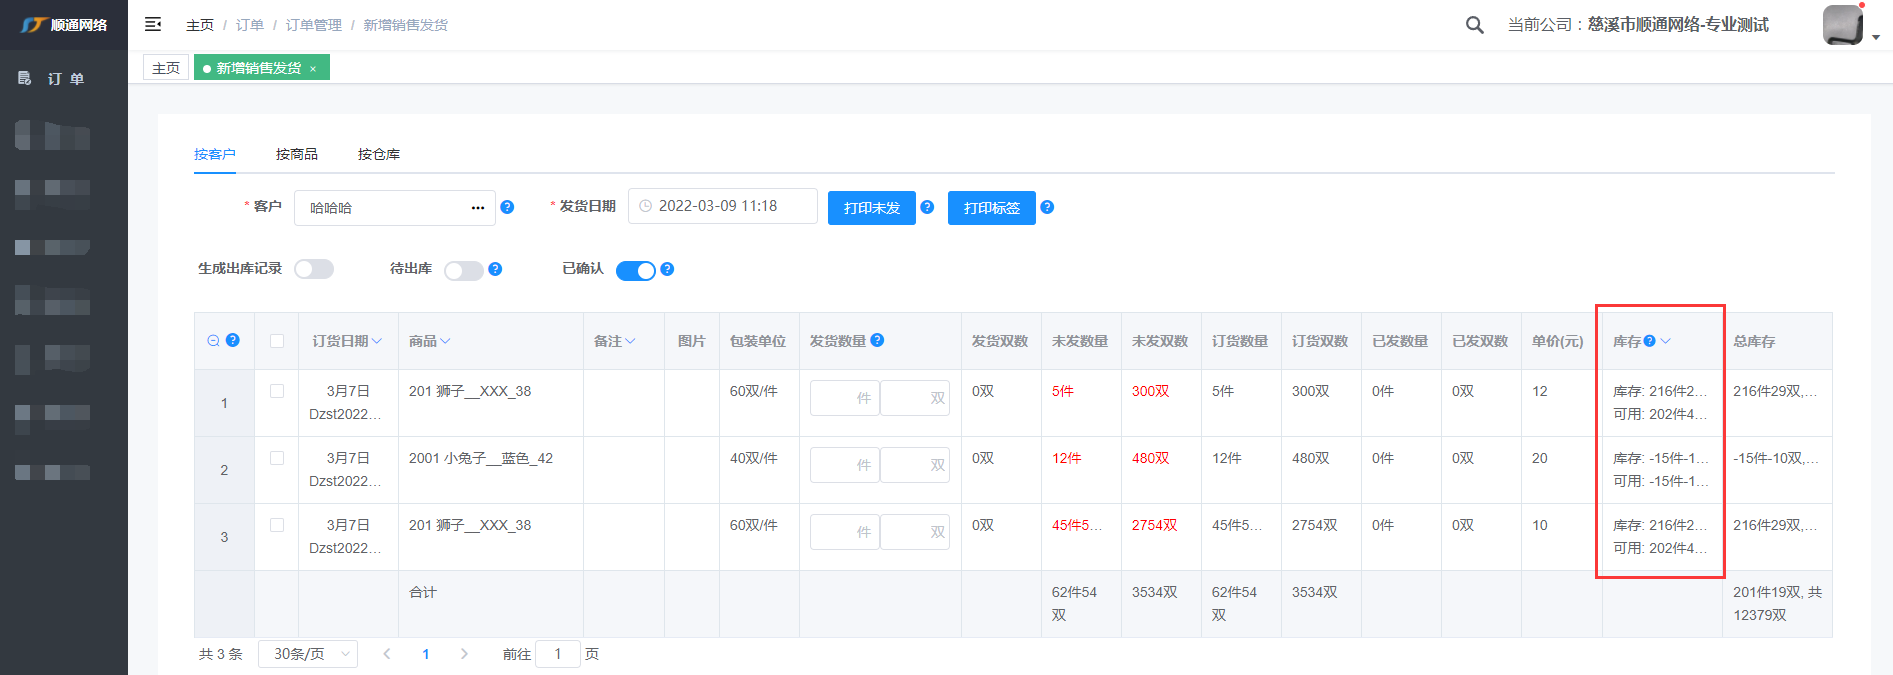Click the 发货日期 date input field

click(723, 206)
